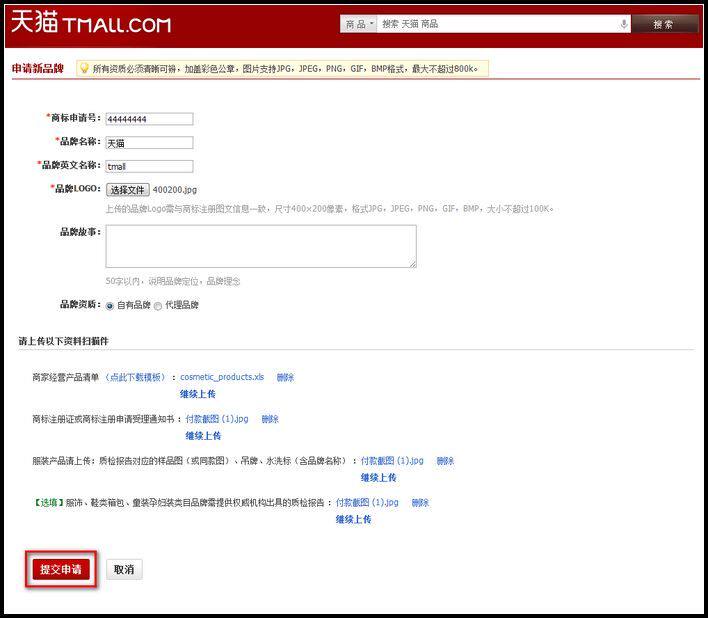Open 付款截图 file in trademark certificate row

(217, 419)
